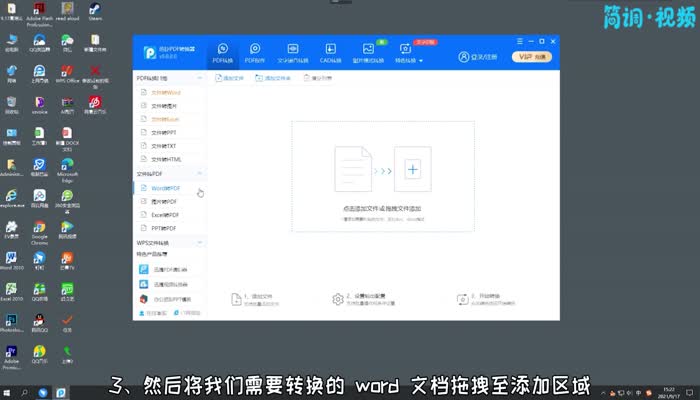Image resolution: width=700 pixels, height=400 pixels.
Task: Click the 添加文件夹 folder icon
Action: [262, 77]
